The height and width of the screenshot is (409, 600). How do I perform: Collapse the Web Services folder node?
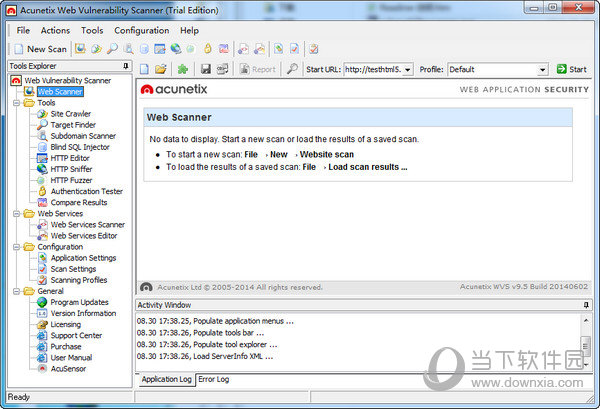(x=16, y=214)
